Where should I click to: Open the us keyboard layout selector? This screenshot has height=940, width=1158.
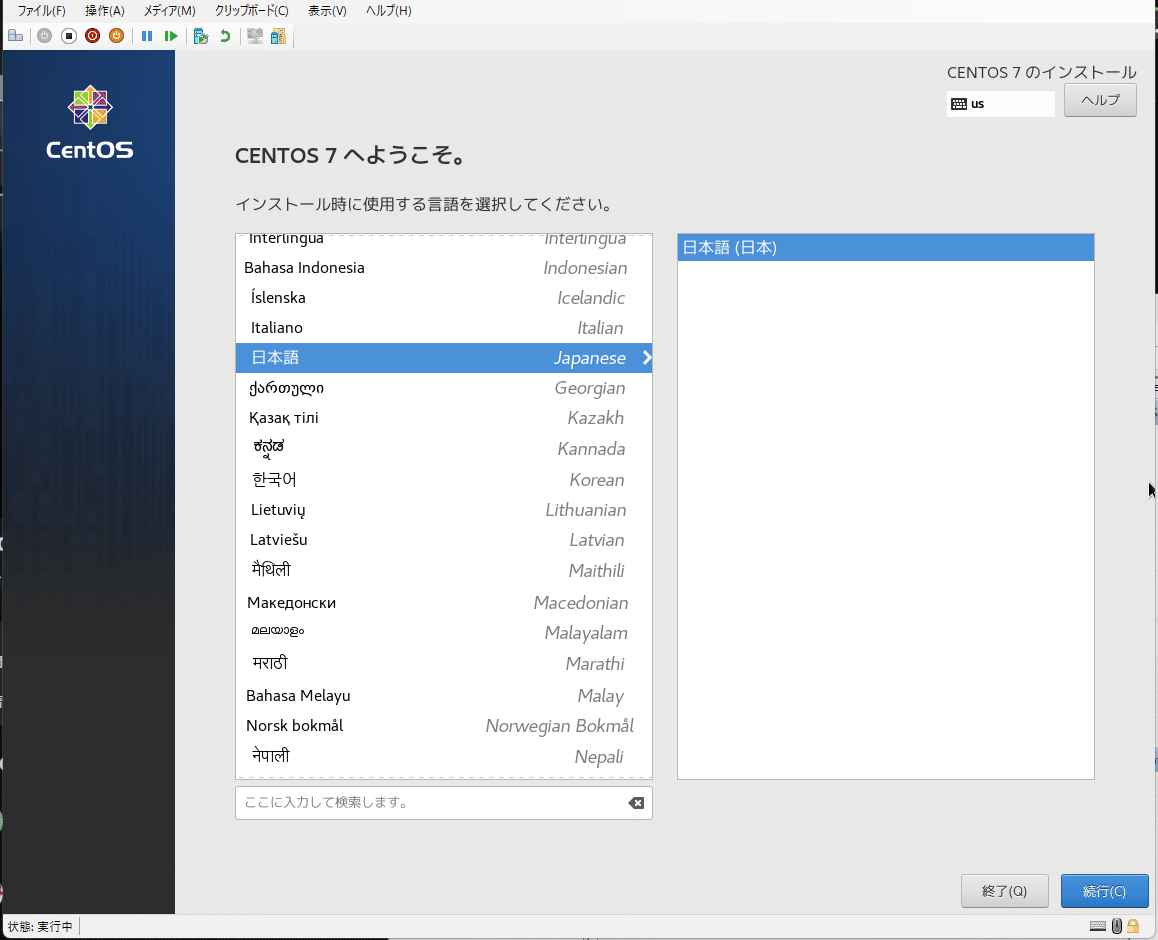(x=1000, y=103)
